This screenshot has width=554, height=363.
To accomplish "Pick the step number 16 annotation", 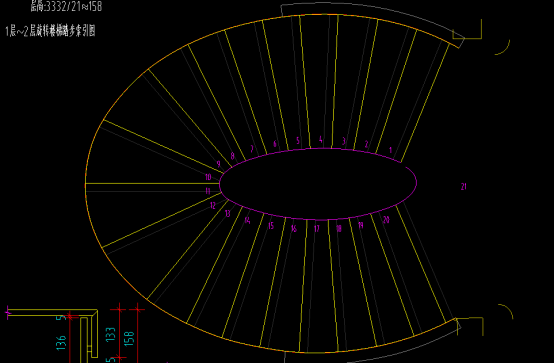I will tap(294, 228).
